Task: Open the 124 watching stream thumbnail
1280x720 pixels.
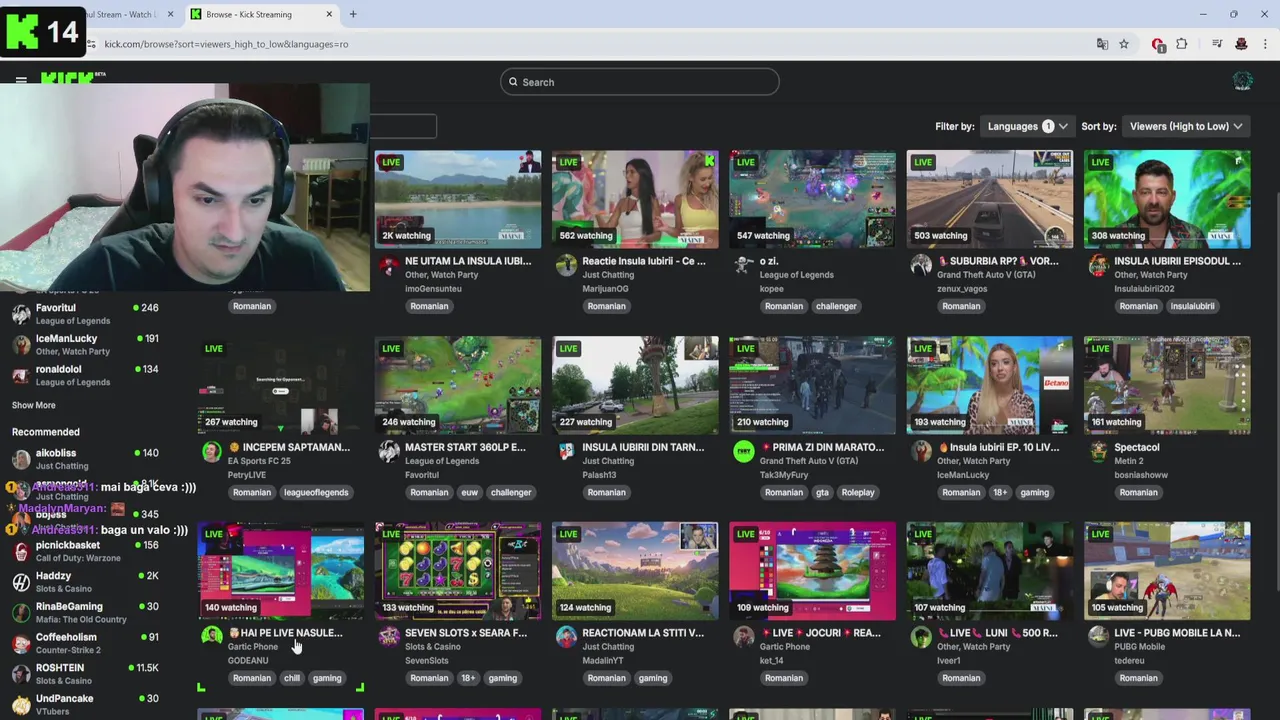Action: [x=635, y=571]
